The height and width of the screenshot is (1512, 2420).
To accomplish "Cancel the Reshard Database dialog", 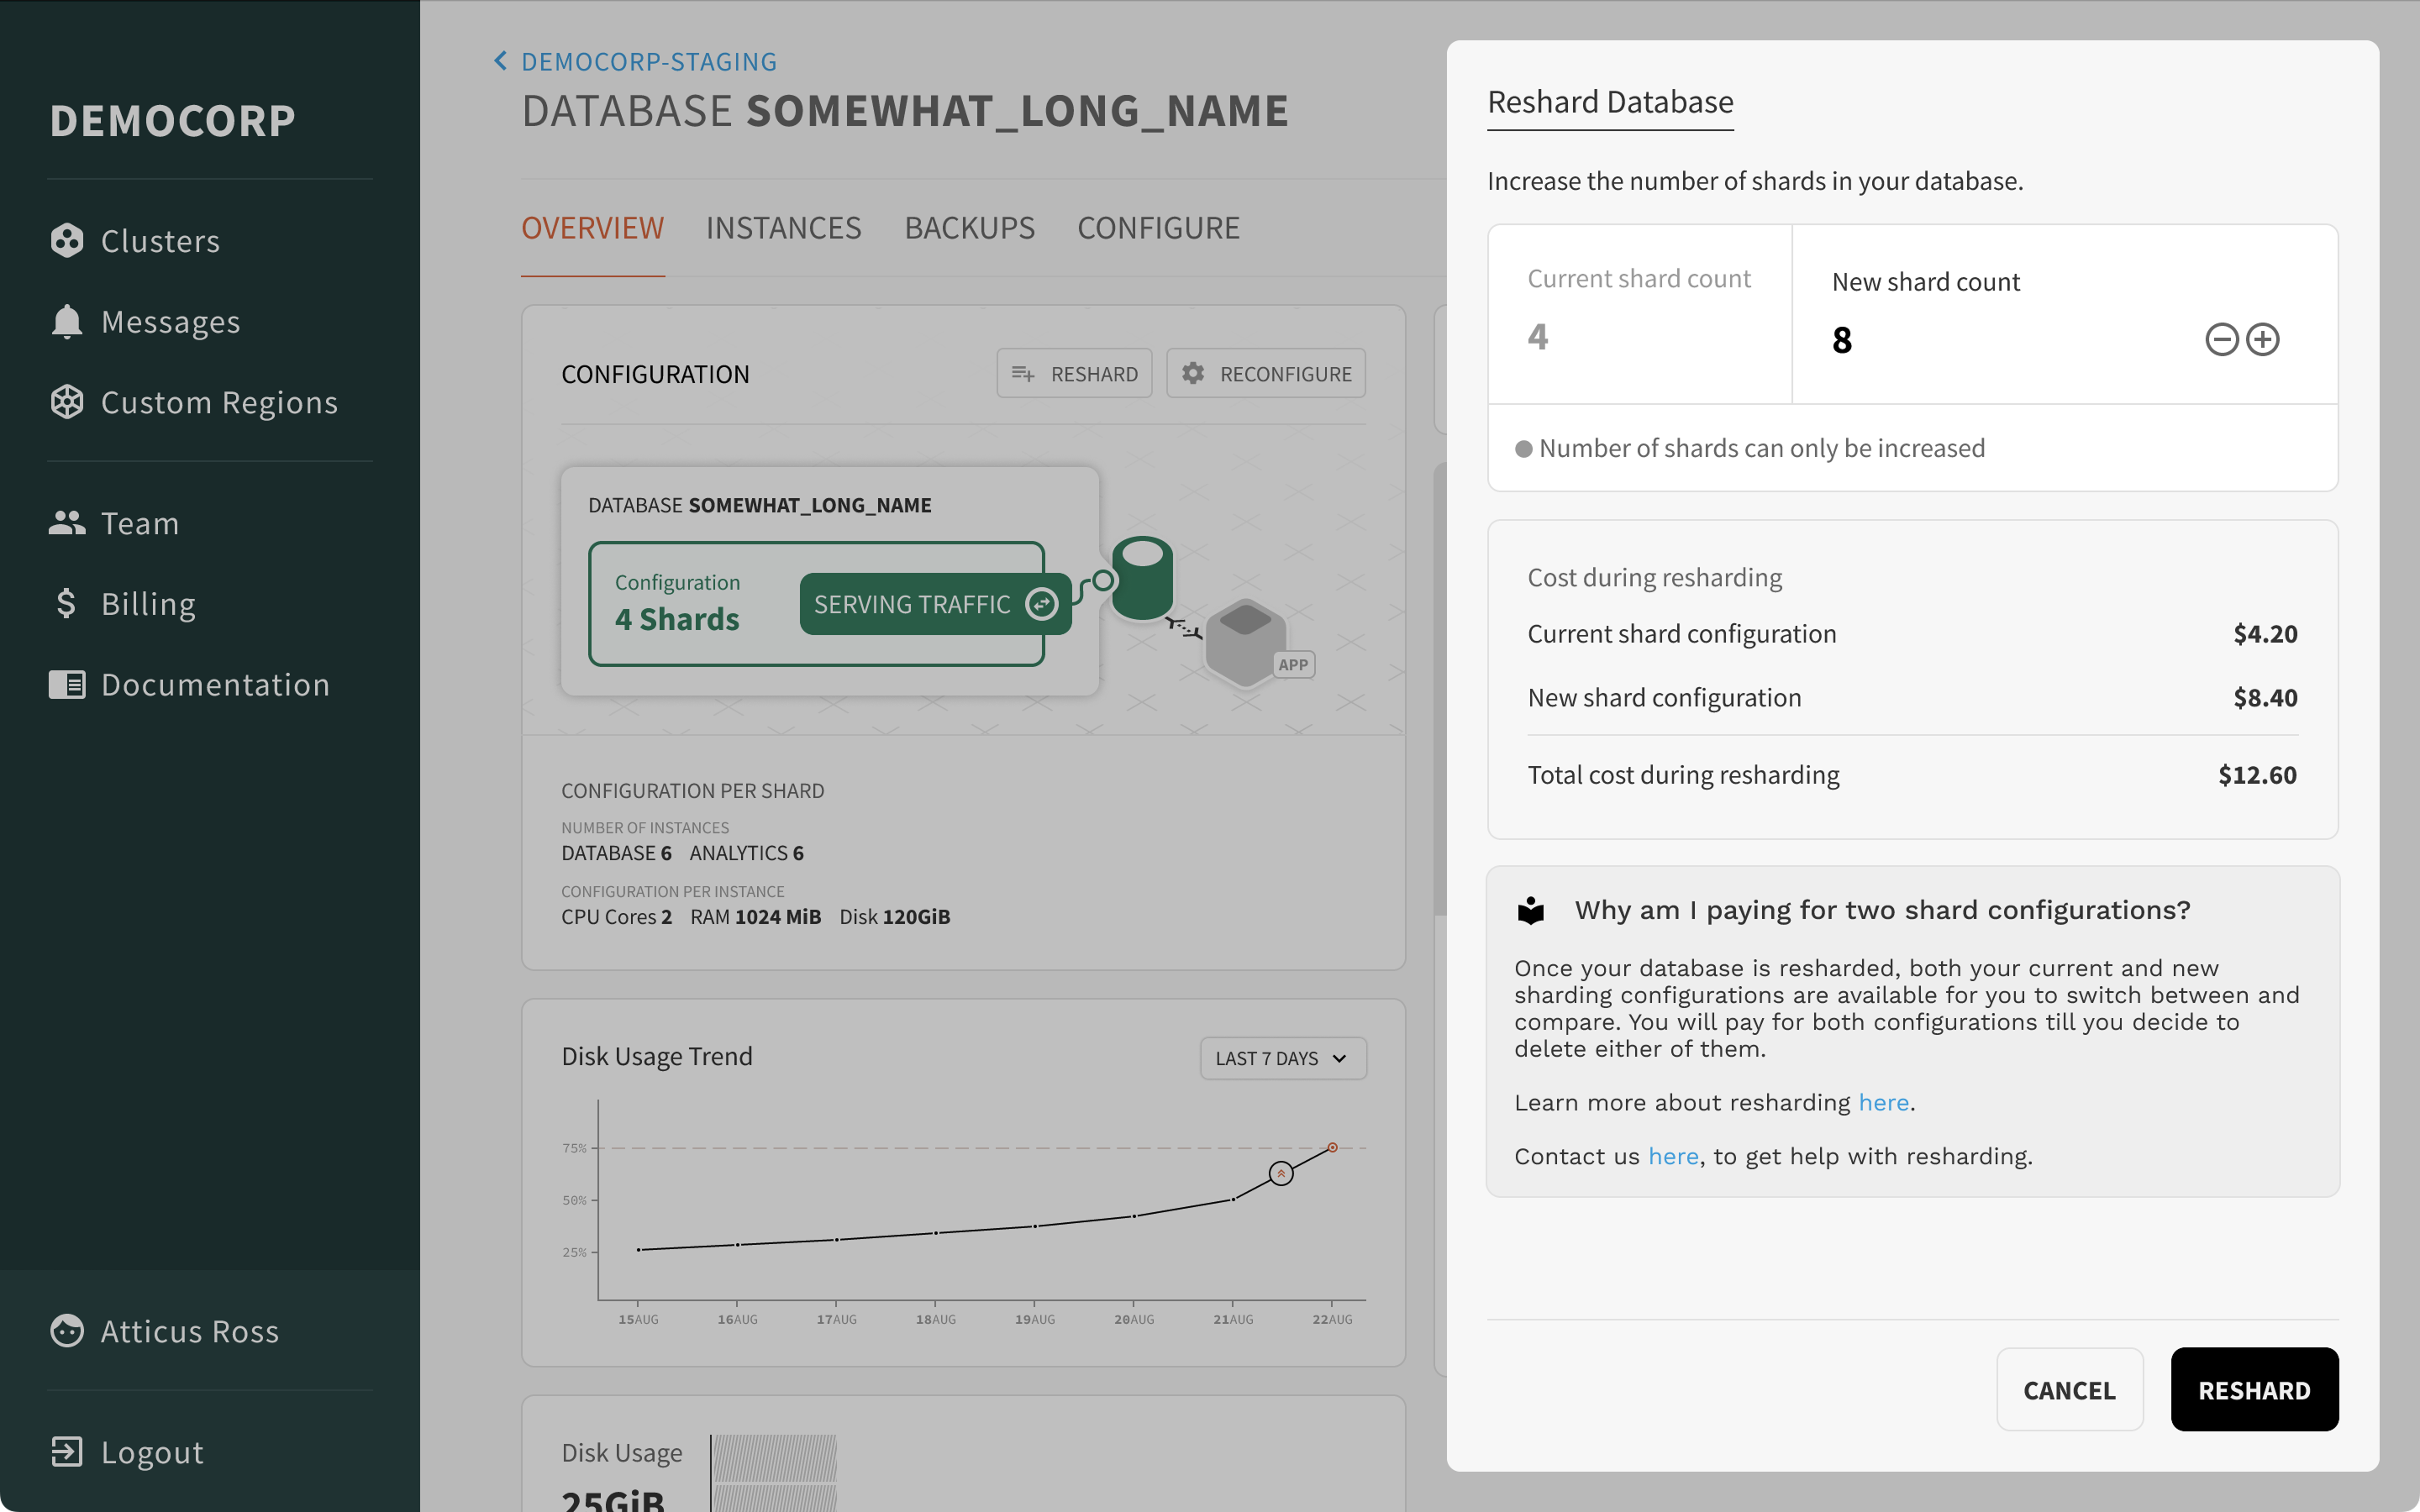I will pyautogui.click(x=2069, y=1390).
